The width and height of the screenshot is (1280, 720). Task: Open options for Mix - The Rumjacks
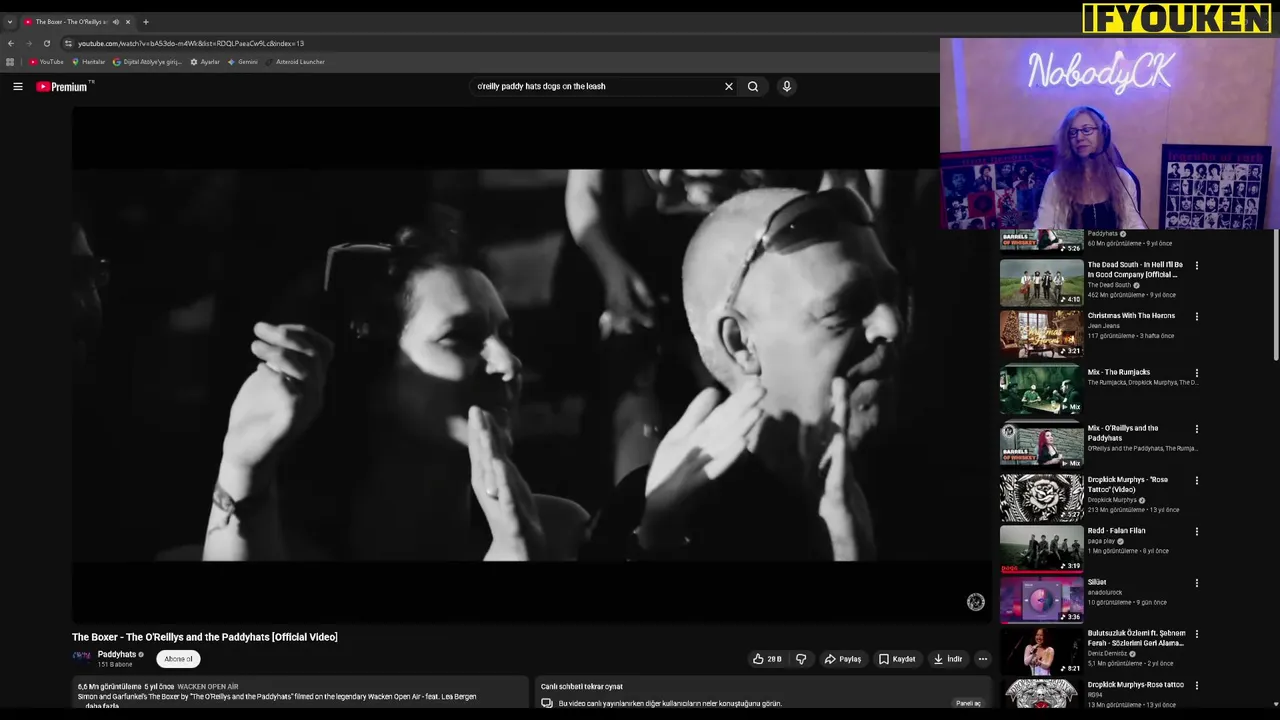pos(1197,373)
